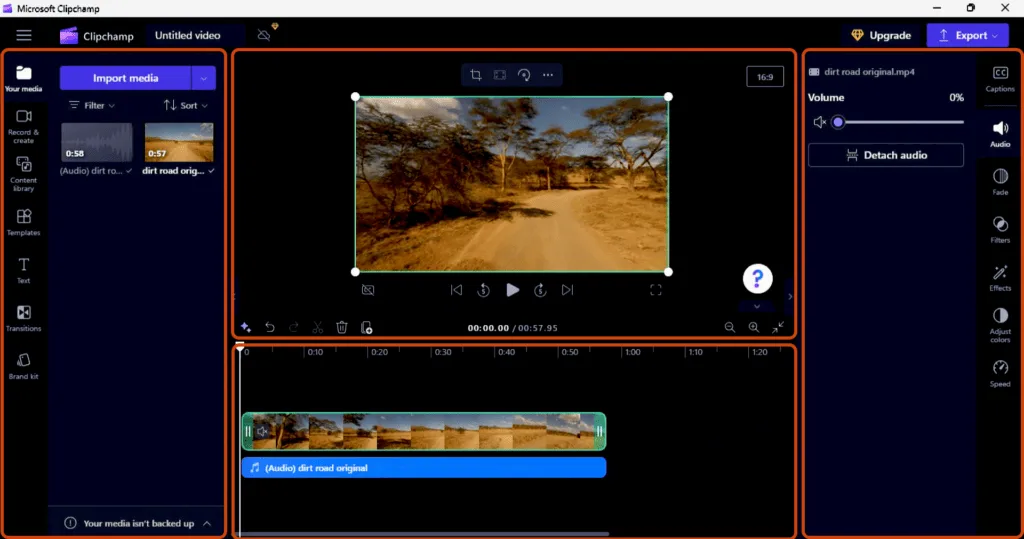Open Templates tab
The image size is (1024, 539).
tap(24, 222)
